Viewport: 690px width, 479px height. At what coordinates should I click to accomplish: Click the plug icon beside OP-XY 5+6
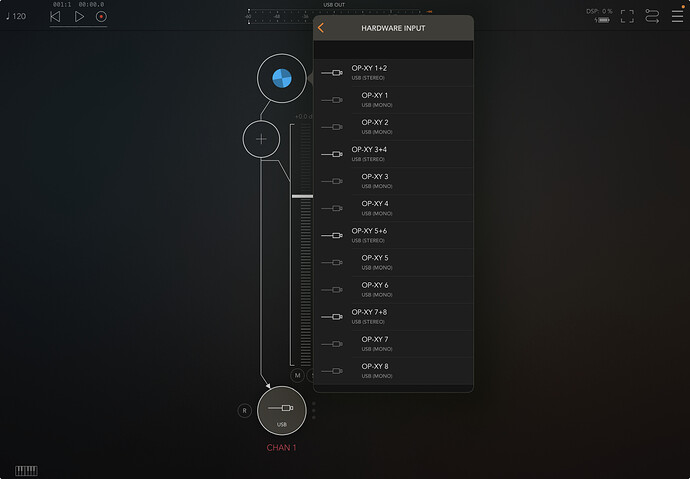click(x=332, y=235)
